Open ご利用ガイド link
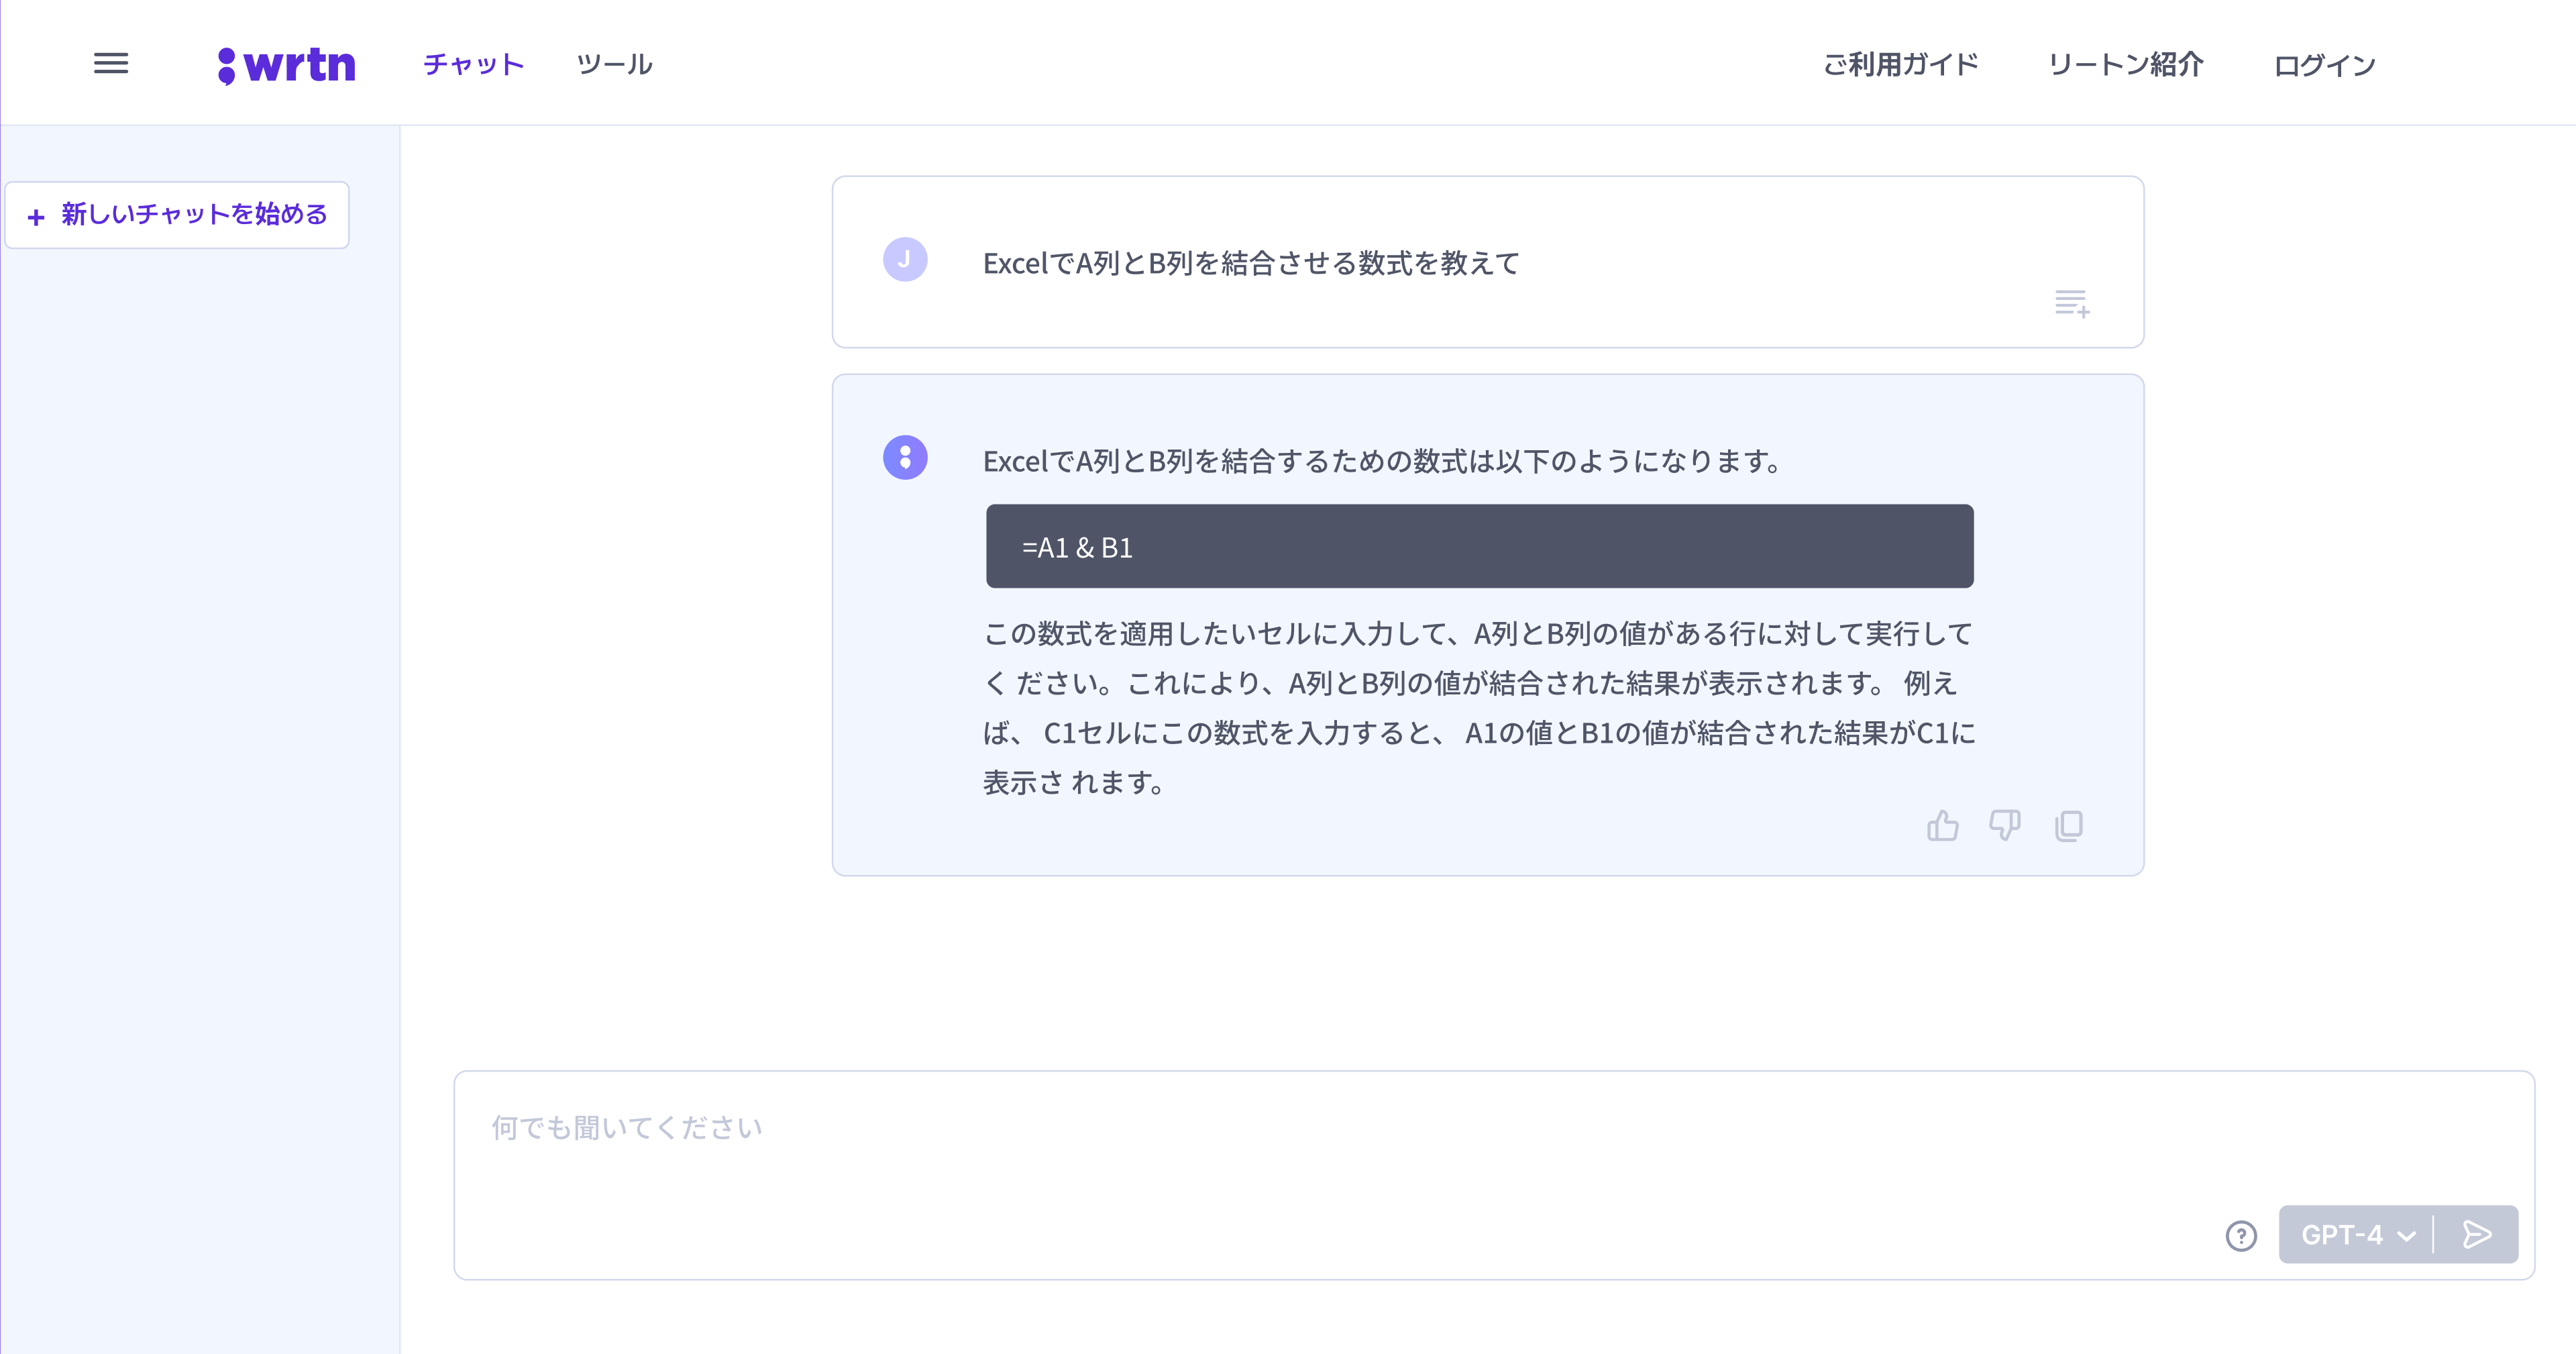 [x=1900, y=65]
